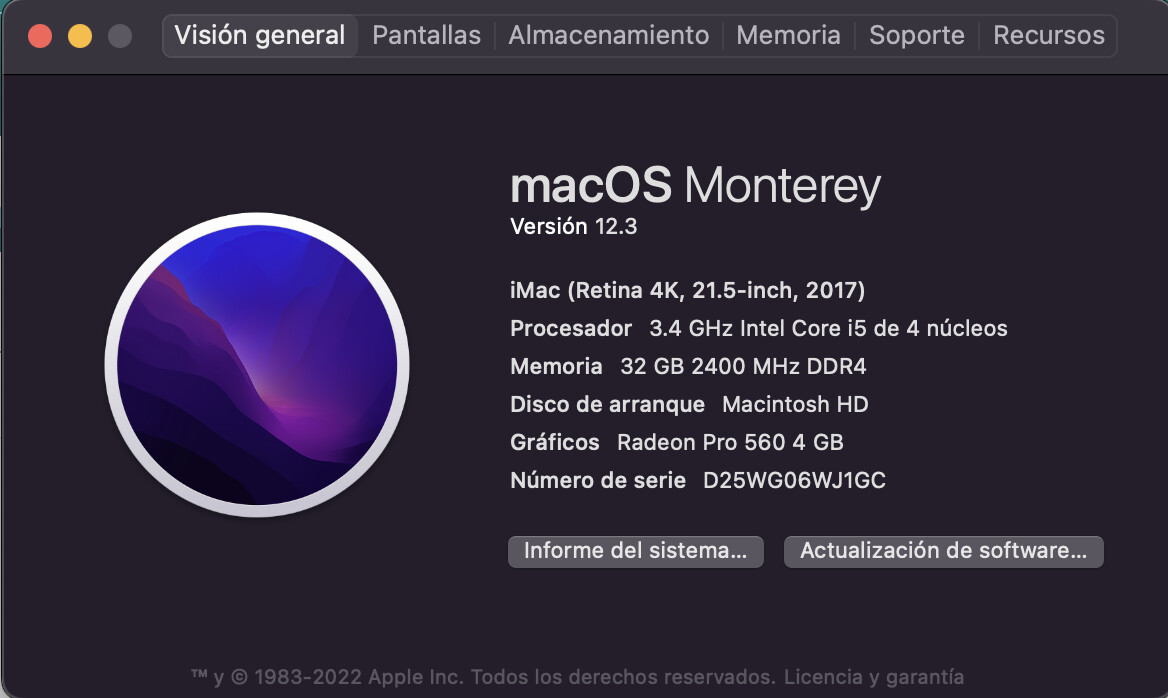Click the Procesador Intel Core i5 line
The image size is (1168, 698).
pyautogui.click(x=758, y=329)
